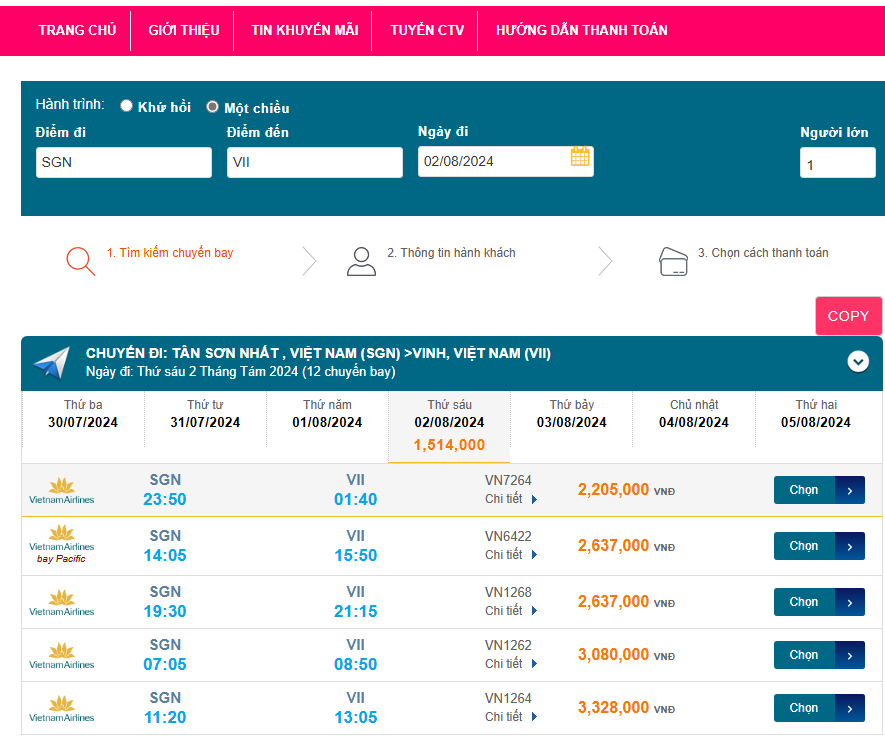Select the Một chiều one-way option
Image resolution: width=885 pixels, height=738 pixels.
point(212,107)
